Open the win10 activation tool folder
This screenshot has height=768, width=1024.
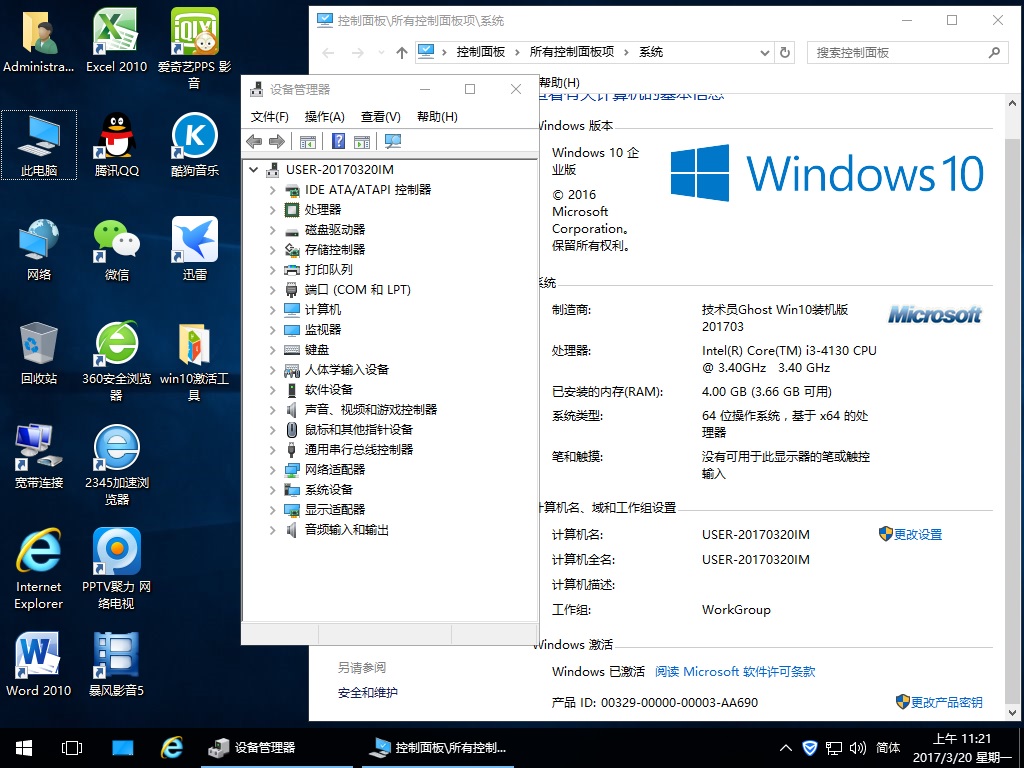(x=194, y=360)
